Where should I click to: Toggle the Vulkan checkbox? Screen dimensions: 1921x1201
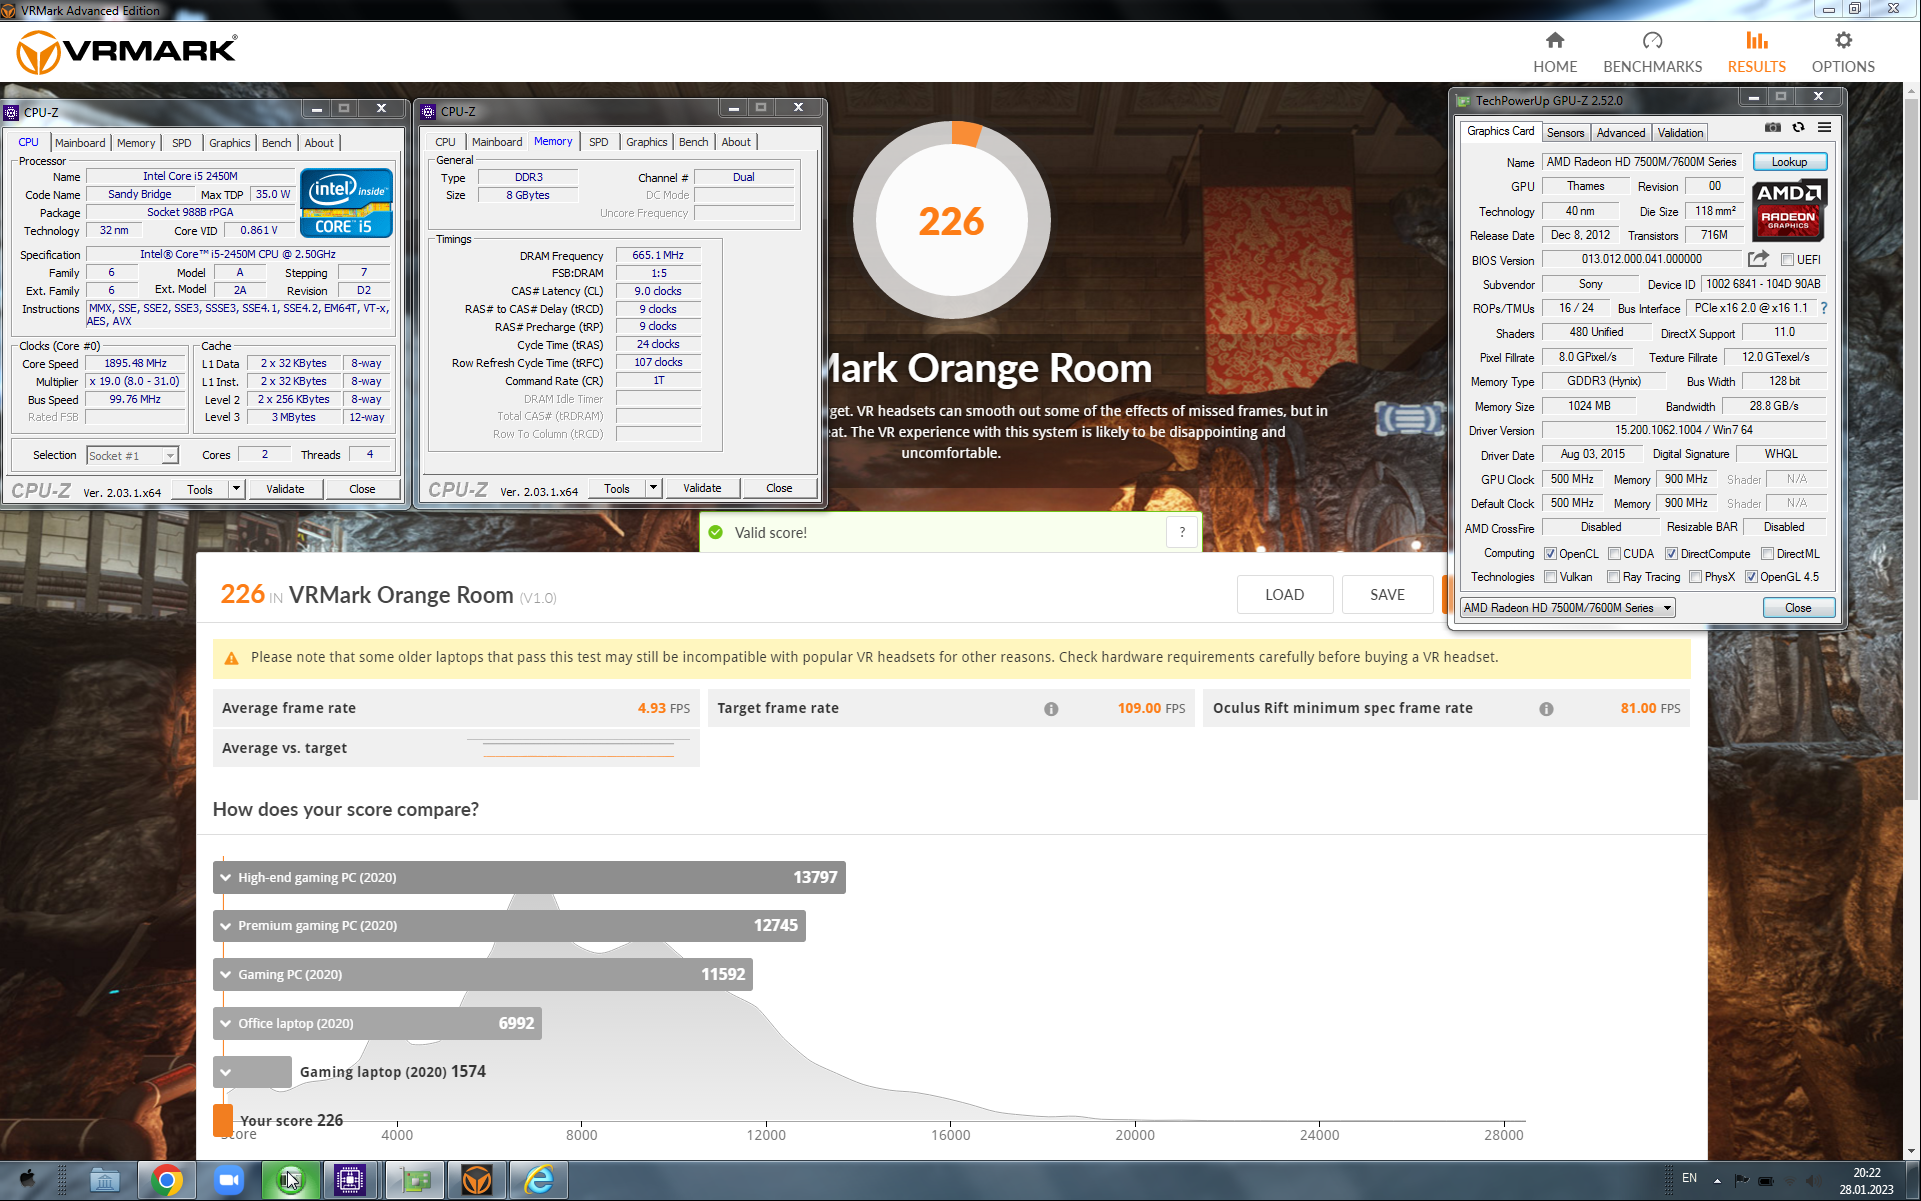[1550, 577]
